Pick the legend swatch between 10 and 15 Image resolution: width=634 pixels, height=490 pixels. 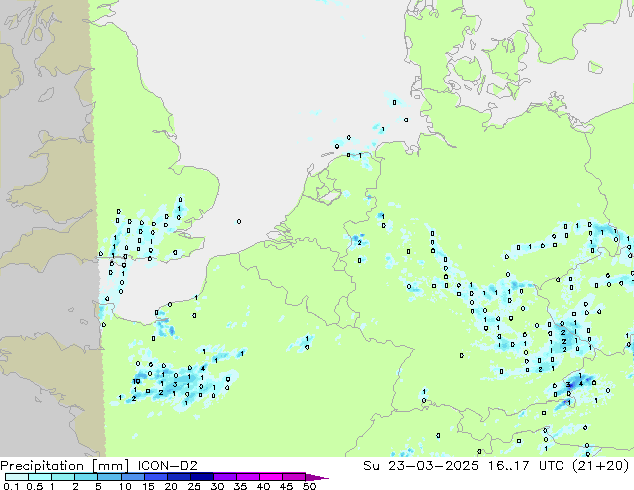click(x=132, y=477)
